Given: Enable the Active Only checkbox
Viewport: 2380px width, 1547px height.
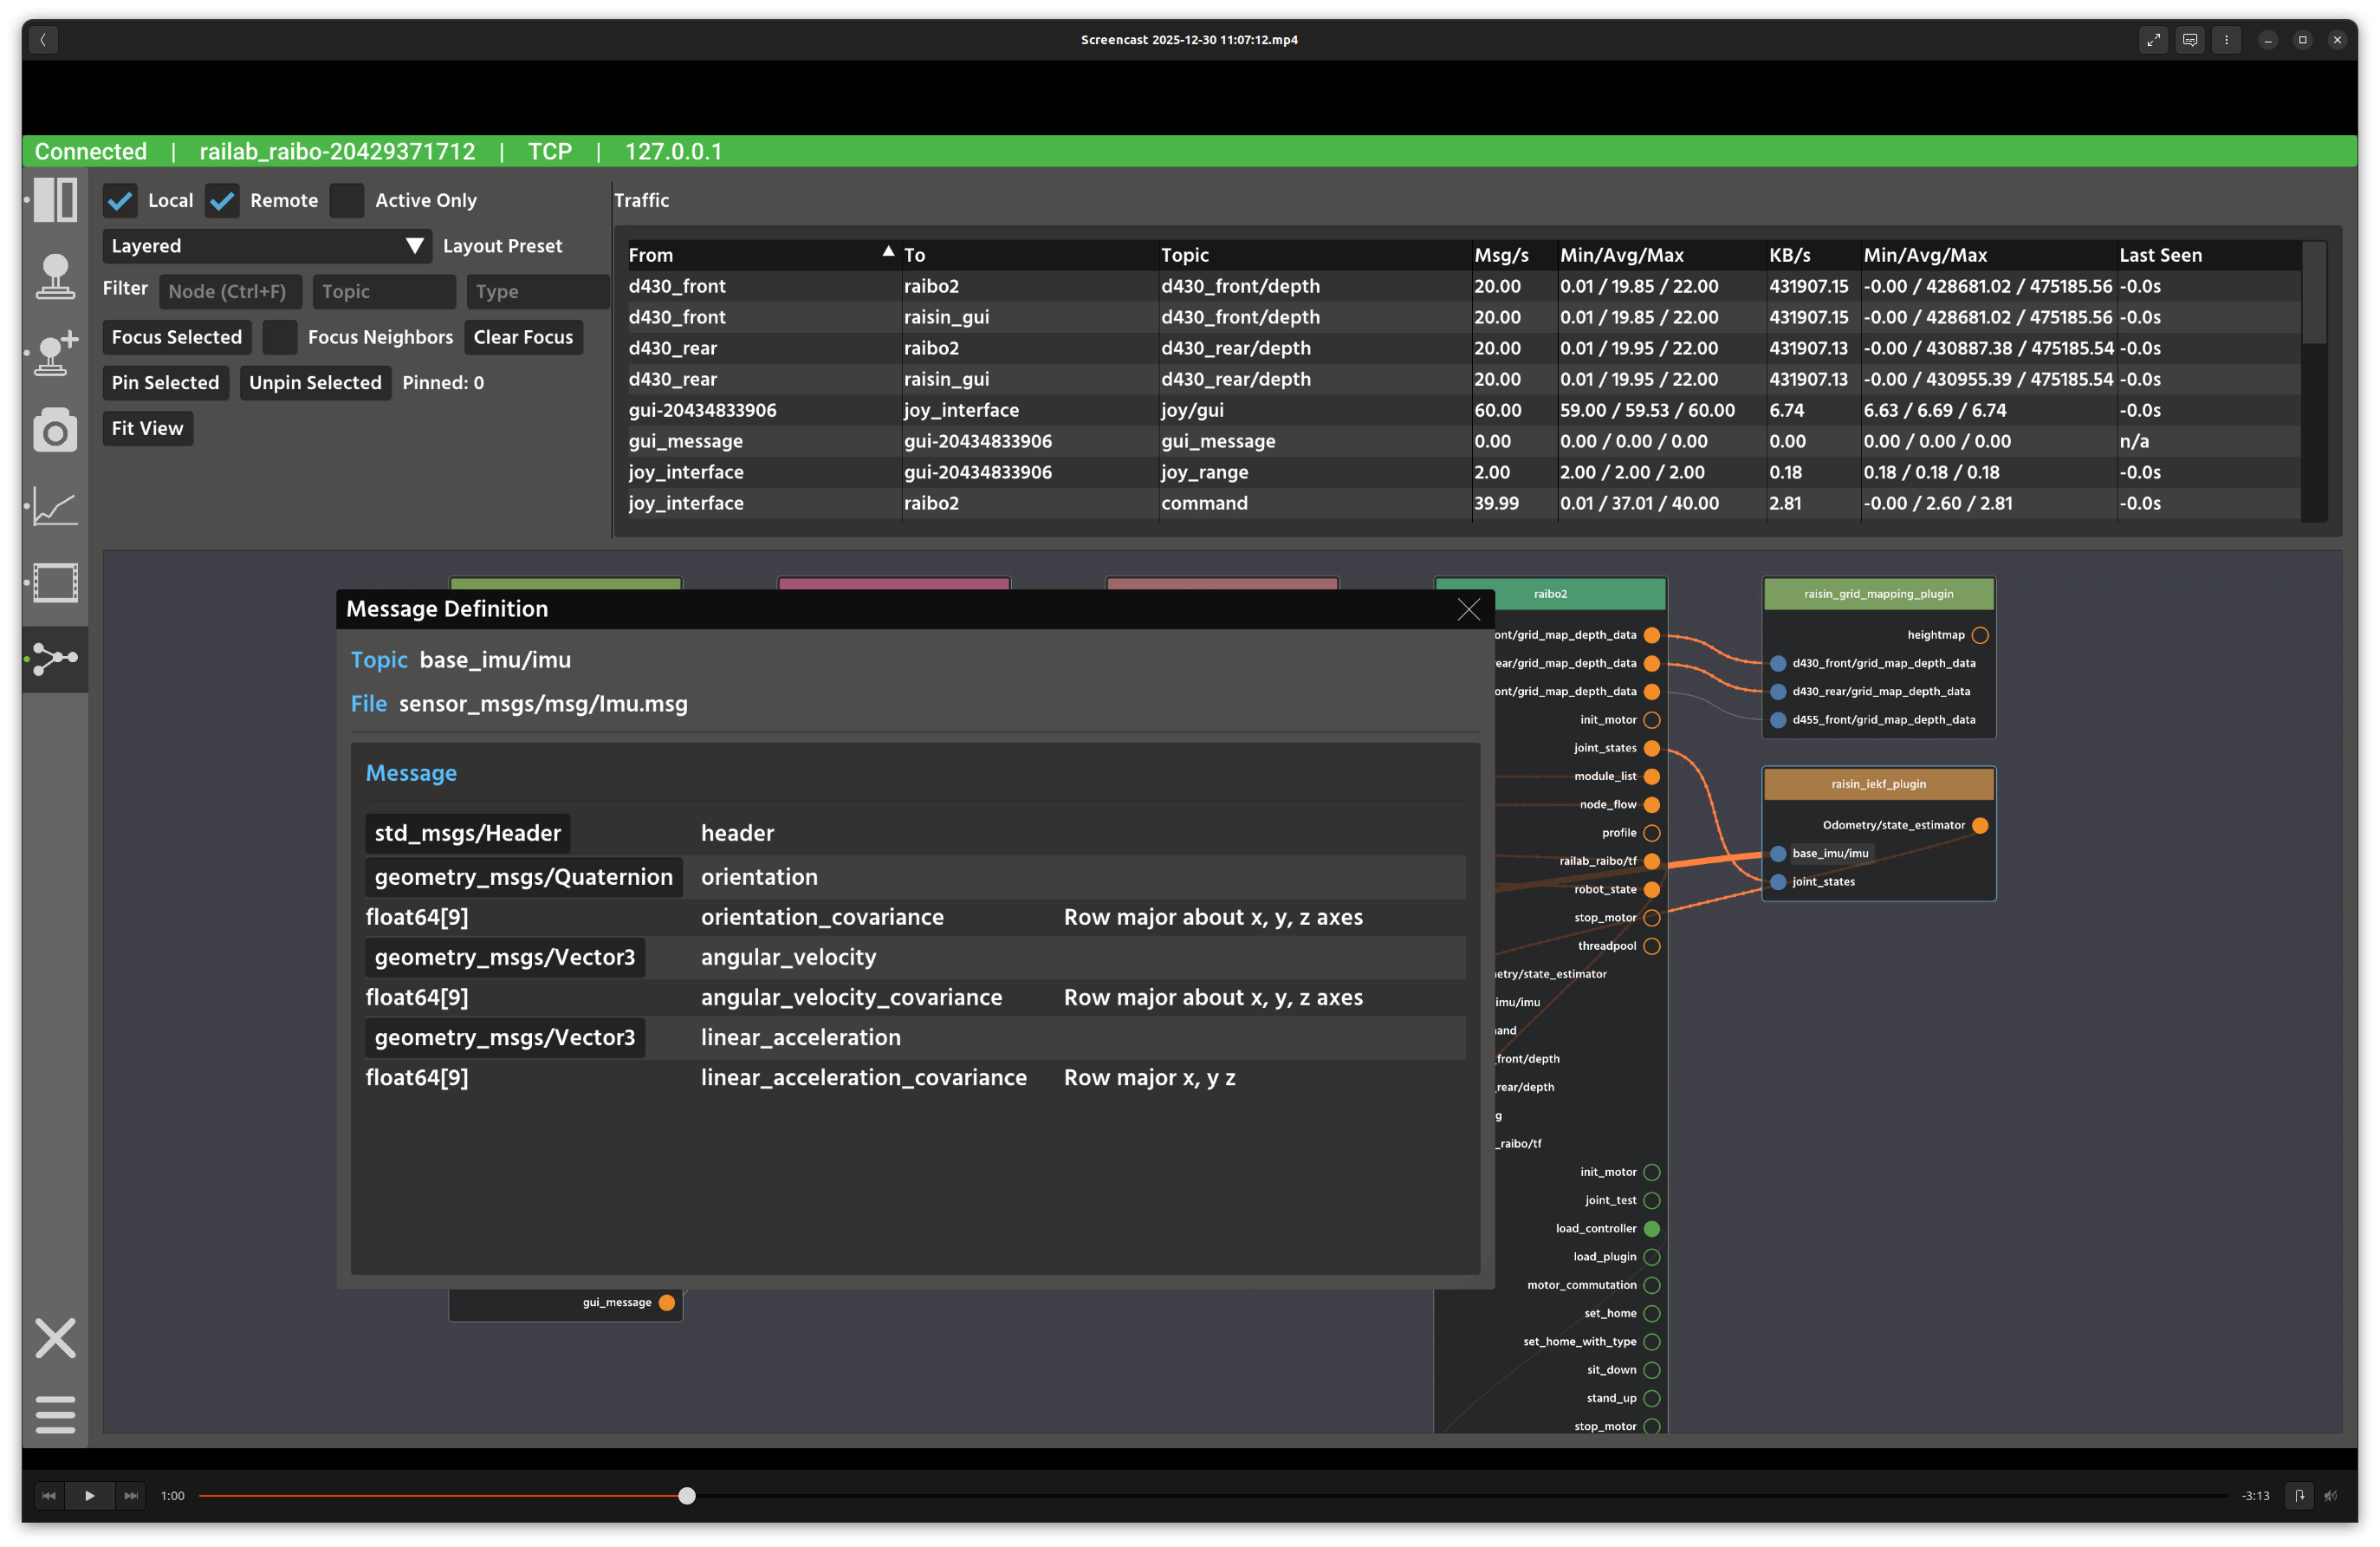Looking at the screenshot, I should click(x=346, y=201).
